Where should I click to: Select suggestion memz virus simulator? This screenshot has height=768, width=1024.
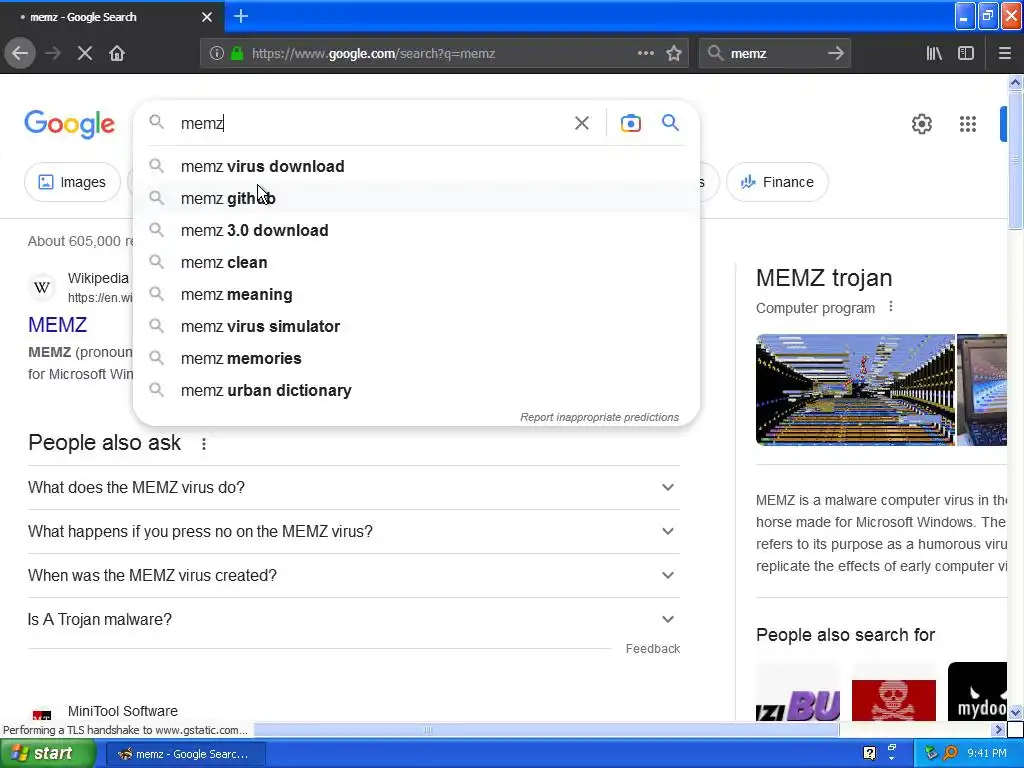416,327
